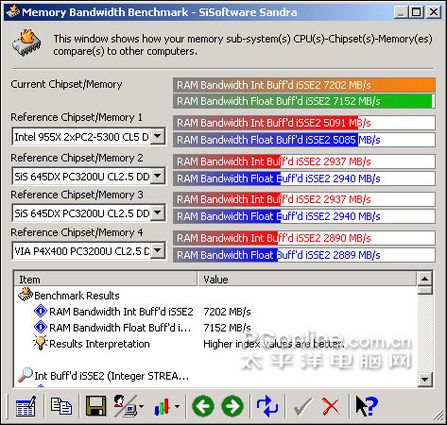Click the blue Float Buff'd 5085 MB/s bar
The image size is (447, 425).
304,140
